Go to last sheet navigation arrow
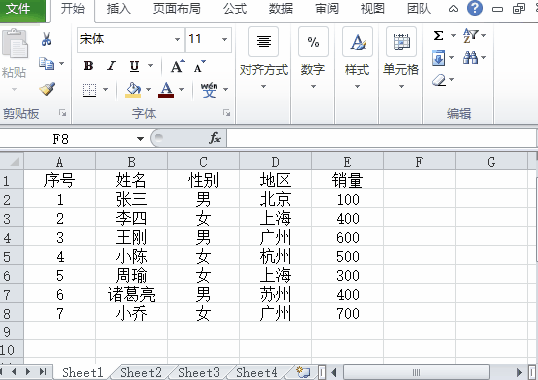 (43, 372)
